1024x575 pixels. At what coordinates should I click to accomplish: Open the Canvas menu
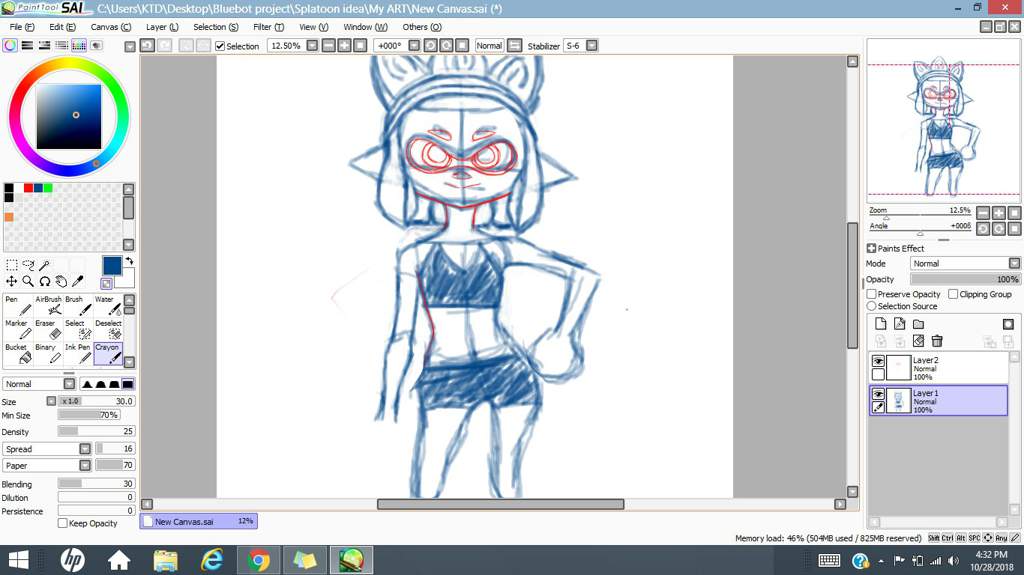pyautogui.click(x=110, y=27)
